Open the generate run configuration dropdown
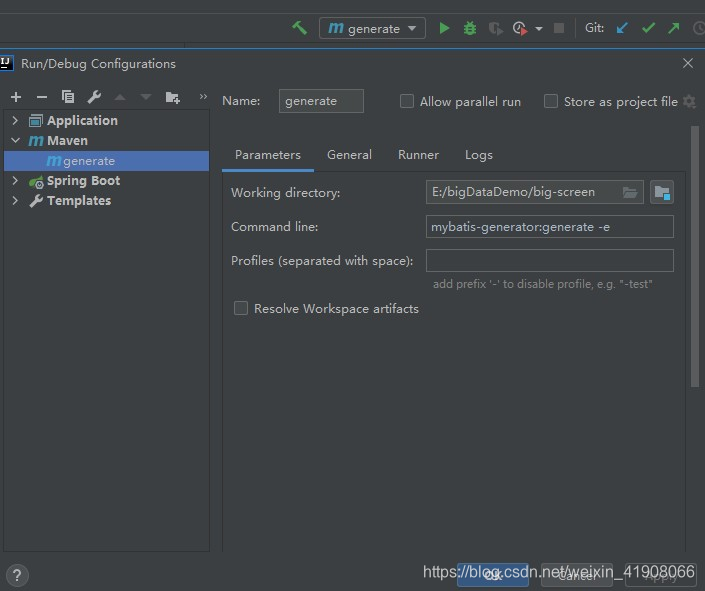705x591 pixels. [372, 28]
